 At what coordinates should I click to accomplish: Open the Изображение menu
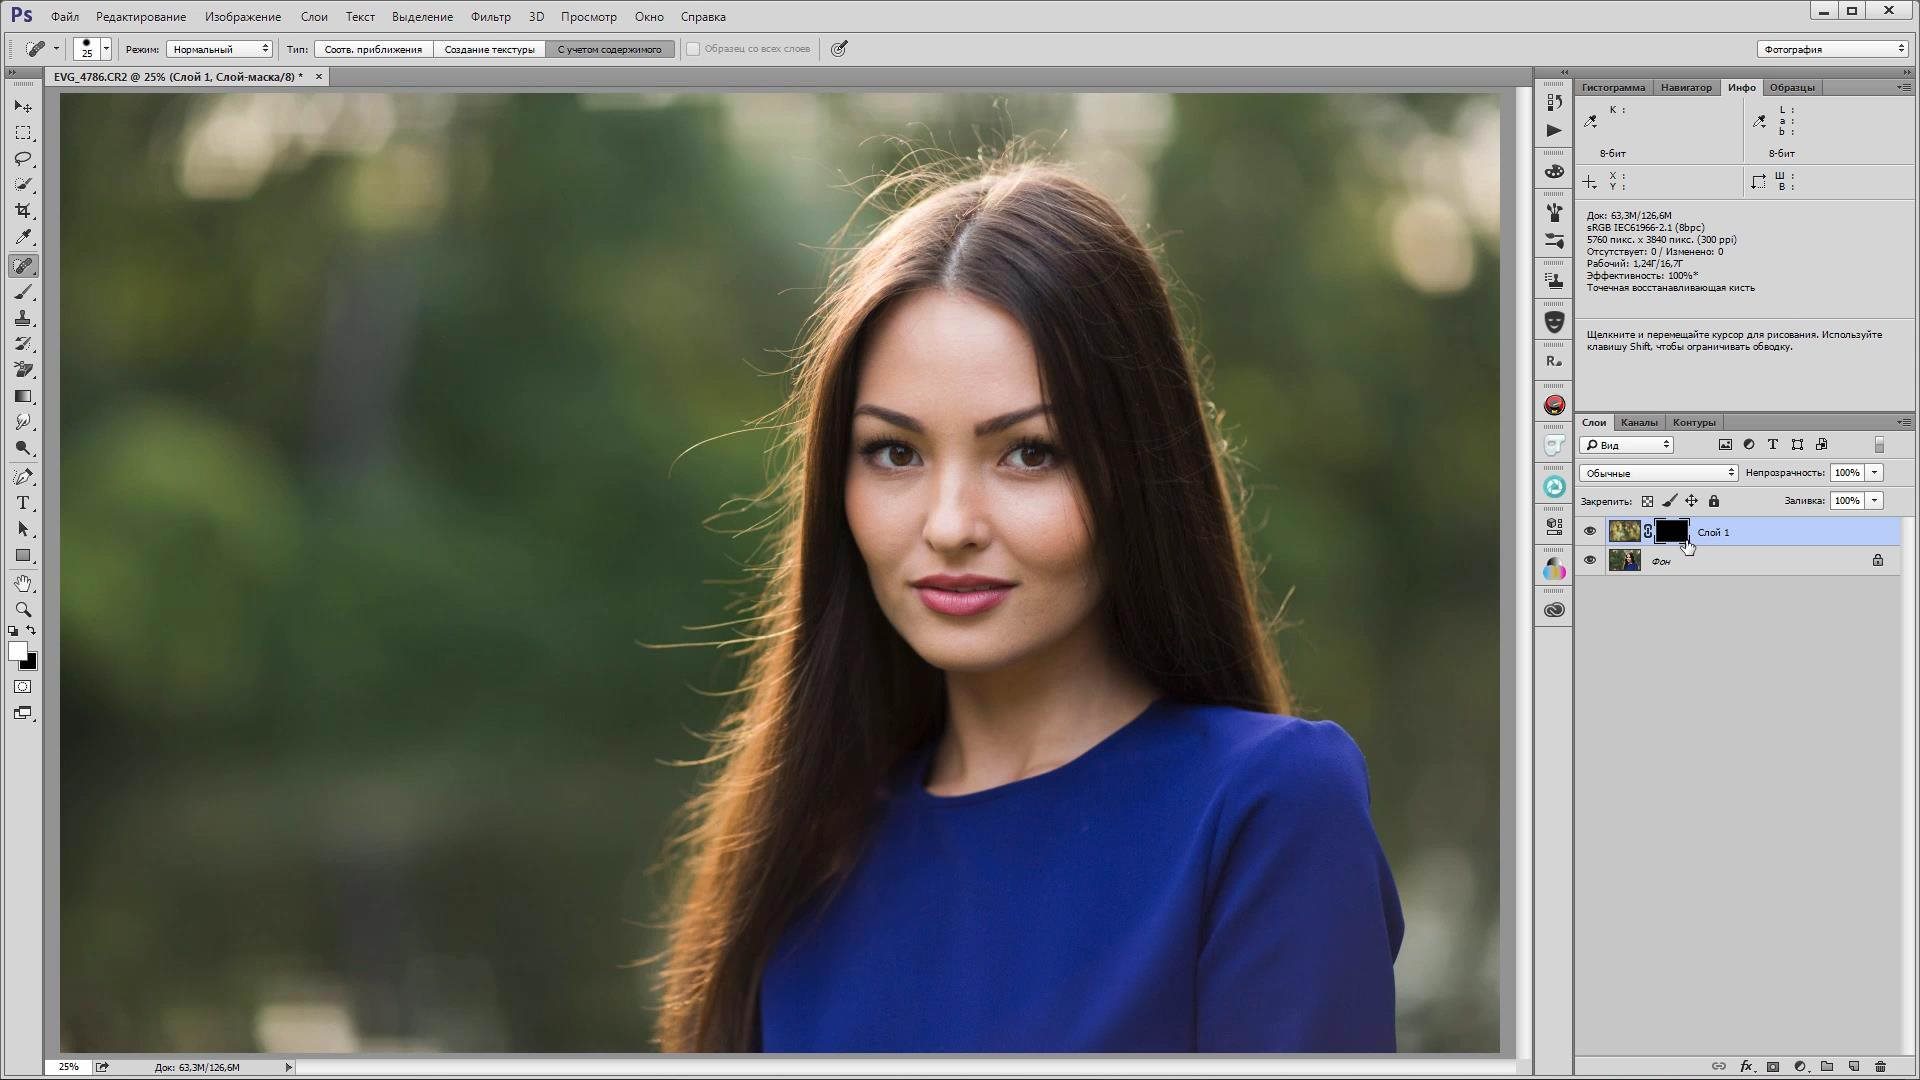pos(241,16)
